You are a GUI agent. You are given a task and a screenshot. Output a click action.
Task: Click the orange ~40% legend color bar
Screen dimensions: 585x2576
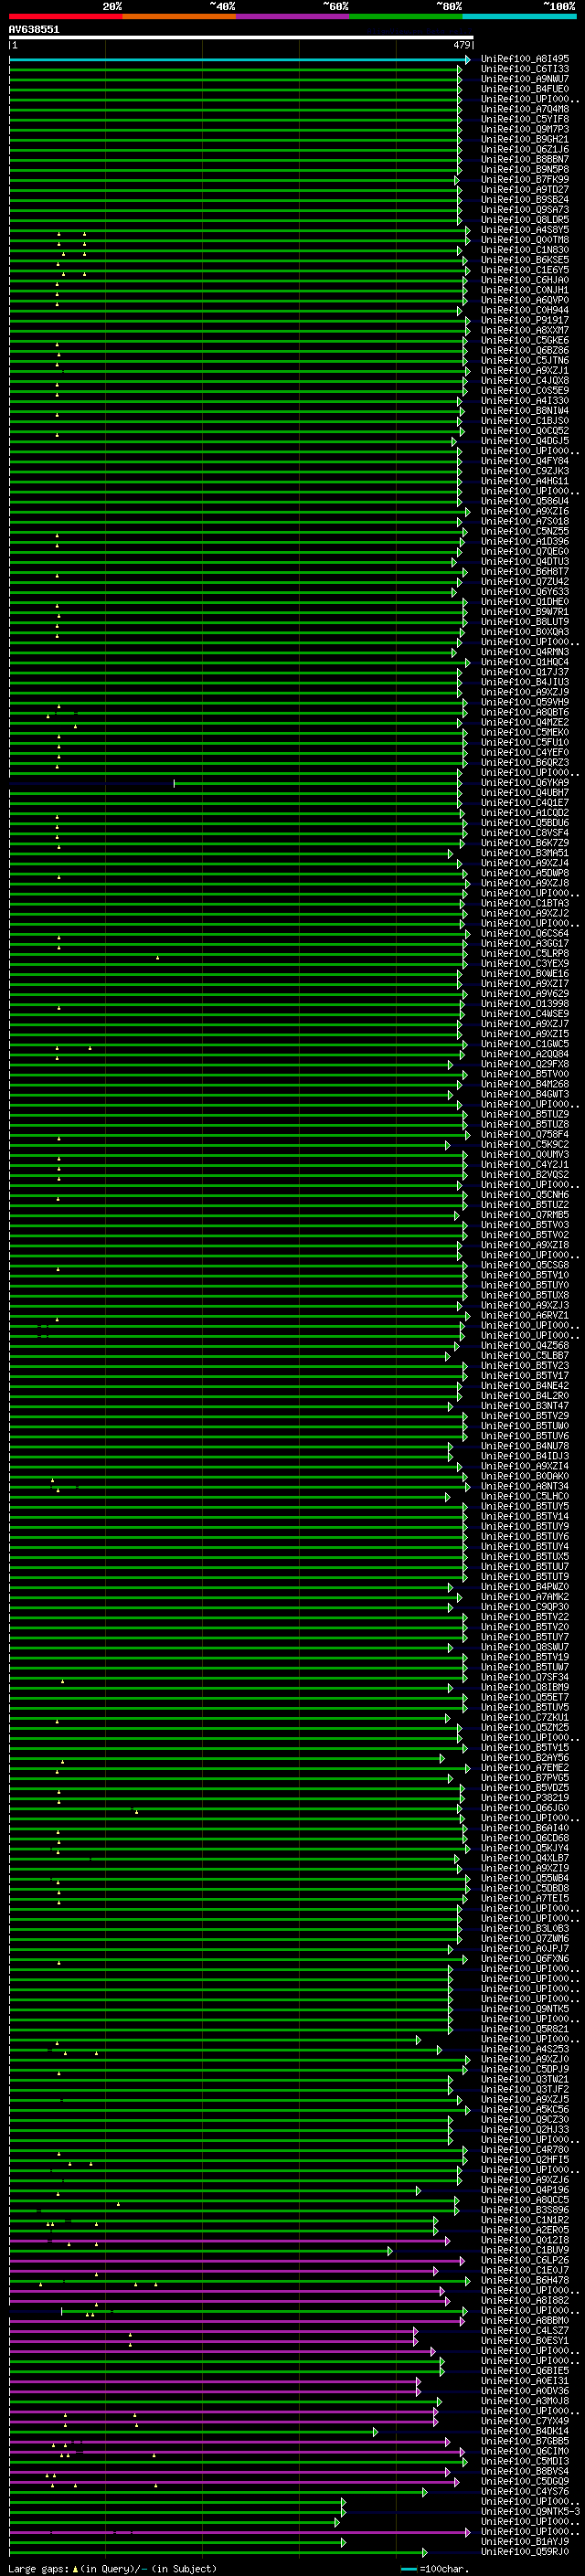pos(179,17)
